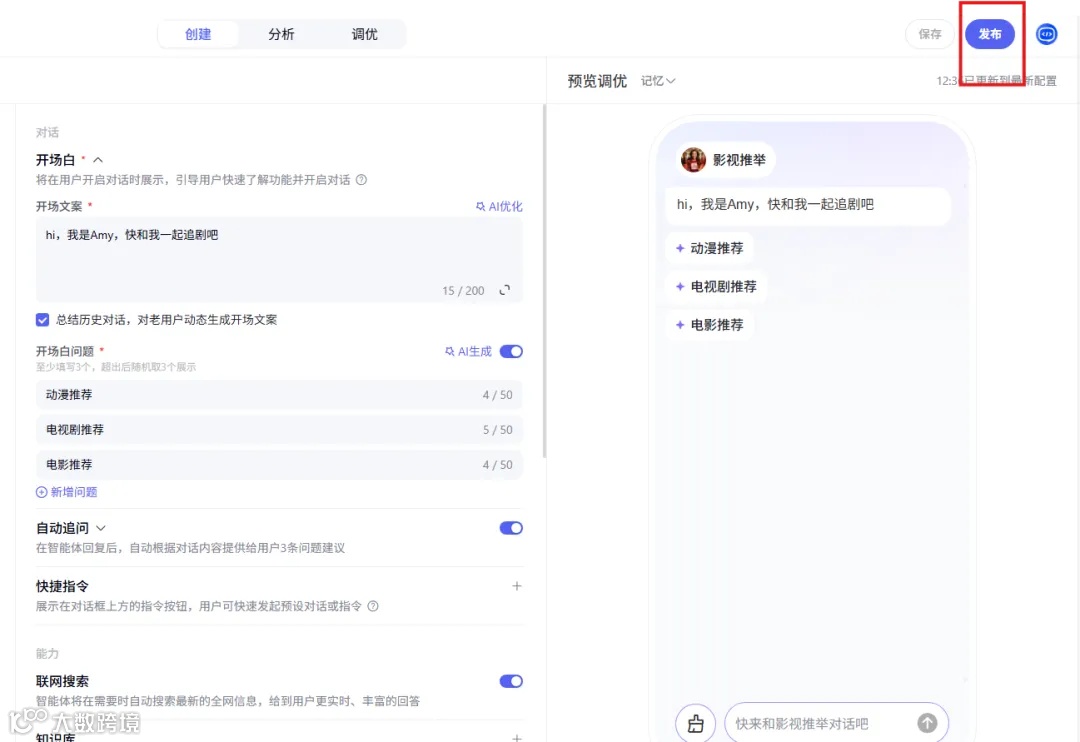Switch to the 分析 tab
Screen dimensions: 1080x742
[x=281, y=33]
